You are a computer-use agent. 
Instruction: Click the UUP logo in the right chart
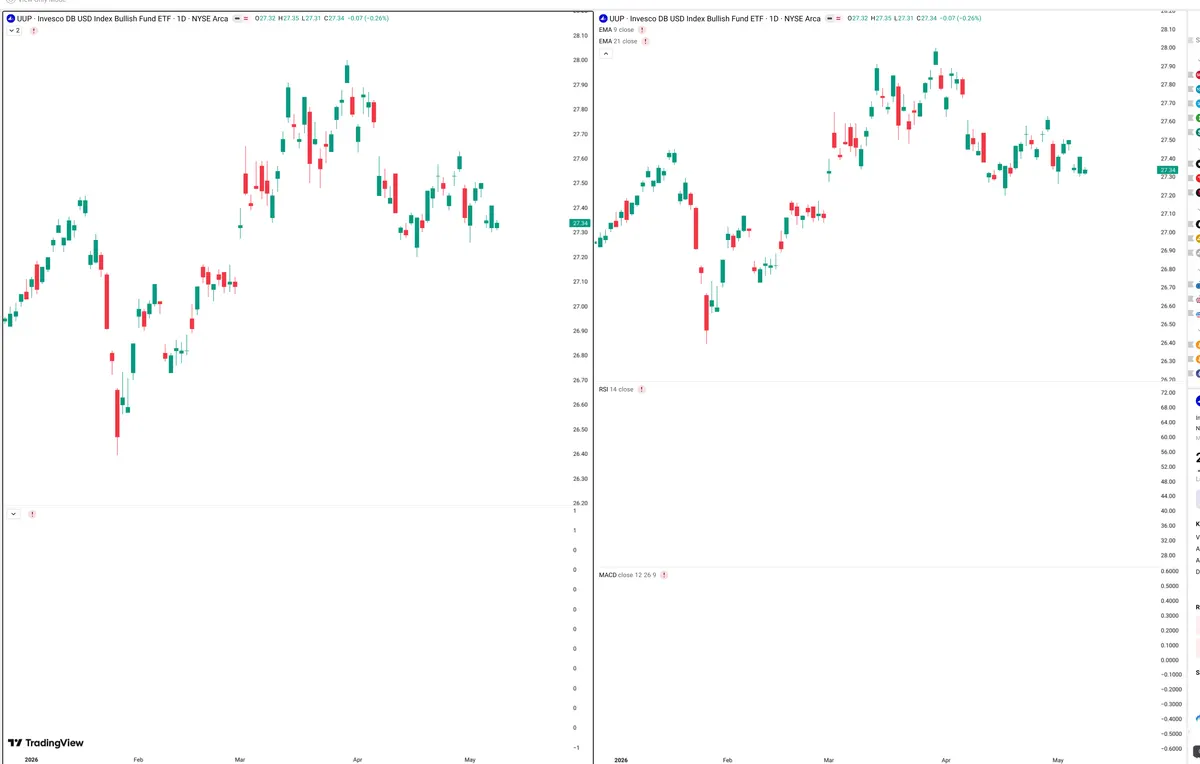(x=602, y=18)
